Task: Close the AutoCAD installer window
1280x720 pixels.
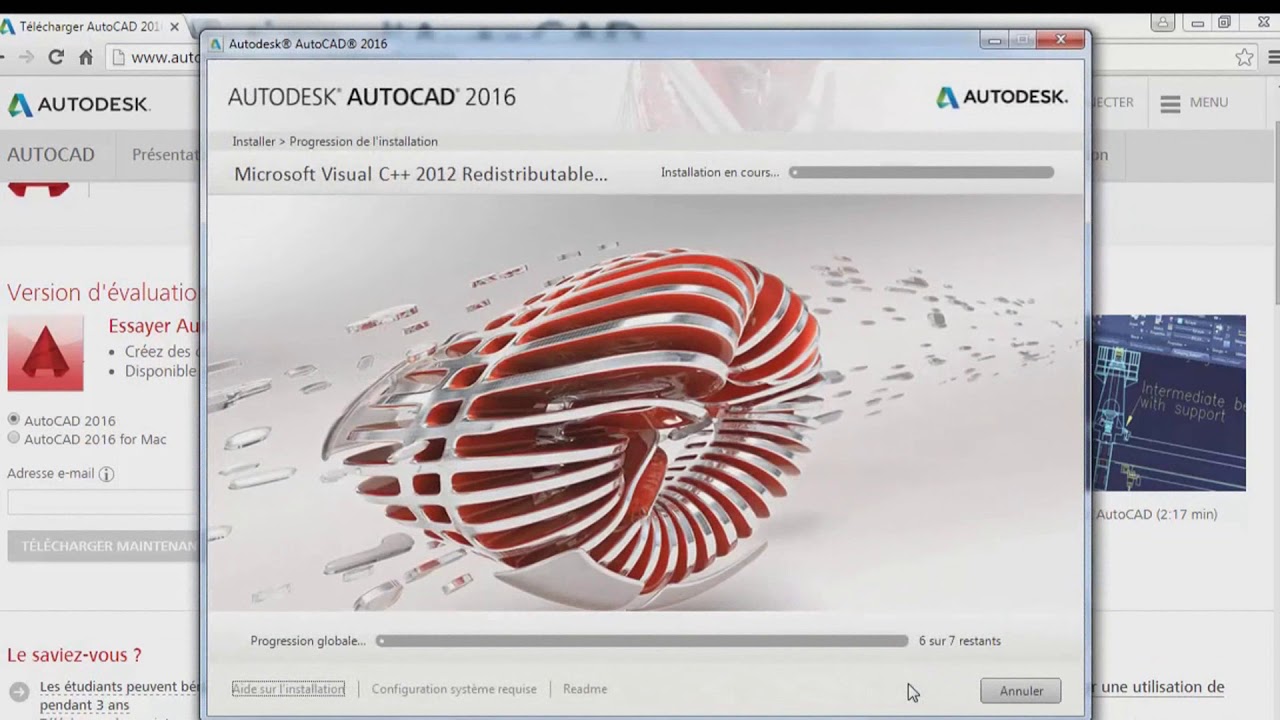Action: click(1060, 40)
